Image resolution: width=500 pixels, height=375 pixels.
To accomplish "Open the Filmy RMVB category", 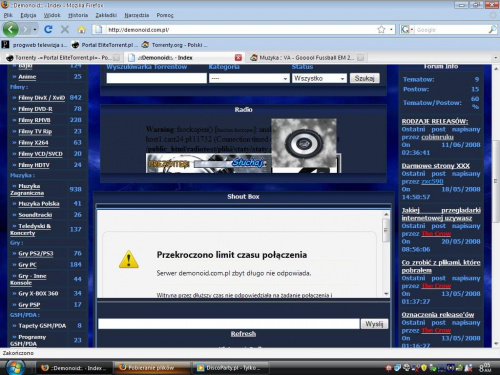I will pos(34,120).
